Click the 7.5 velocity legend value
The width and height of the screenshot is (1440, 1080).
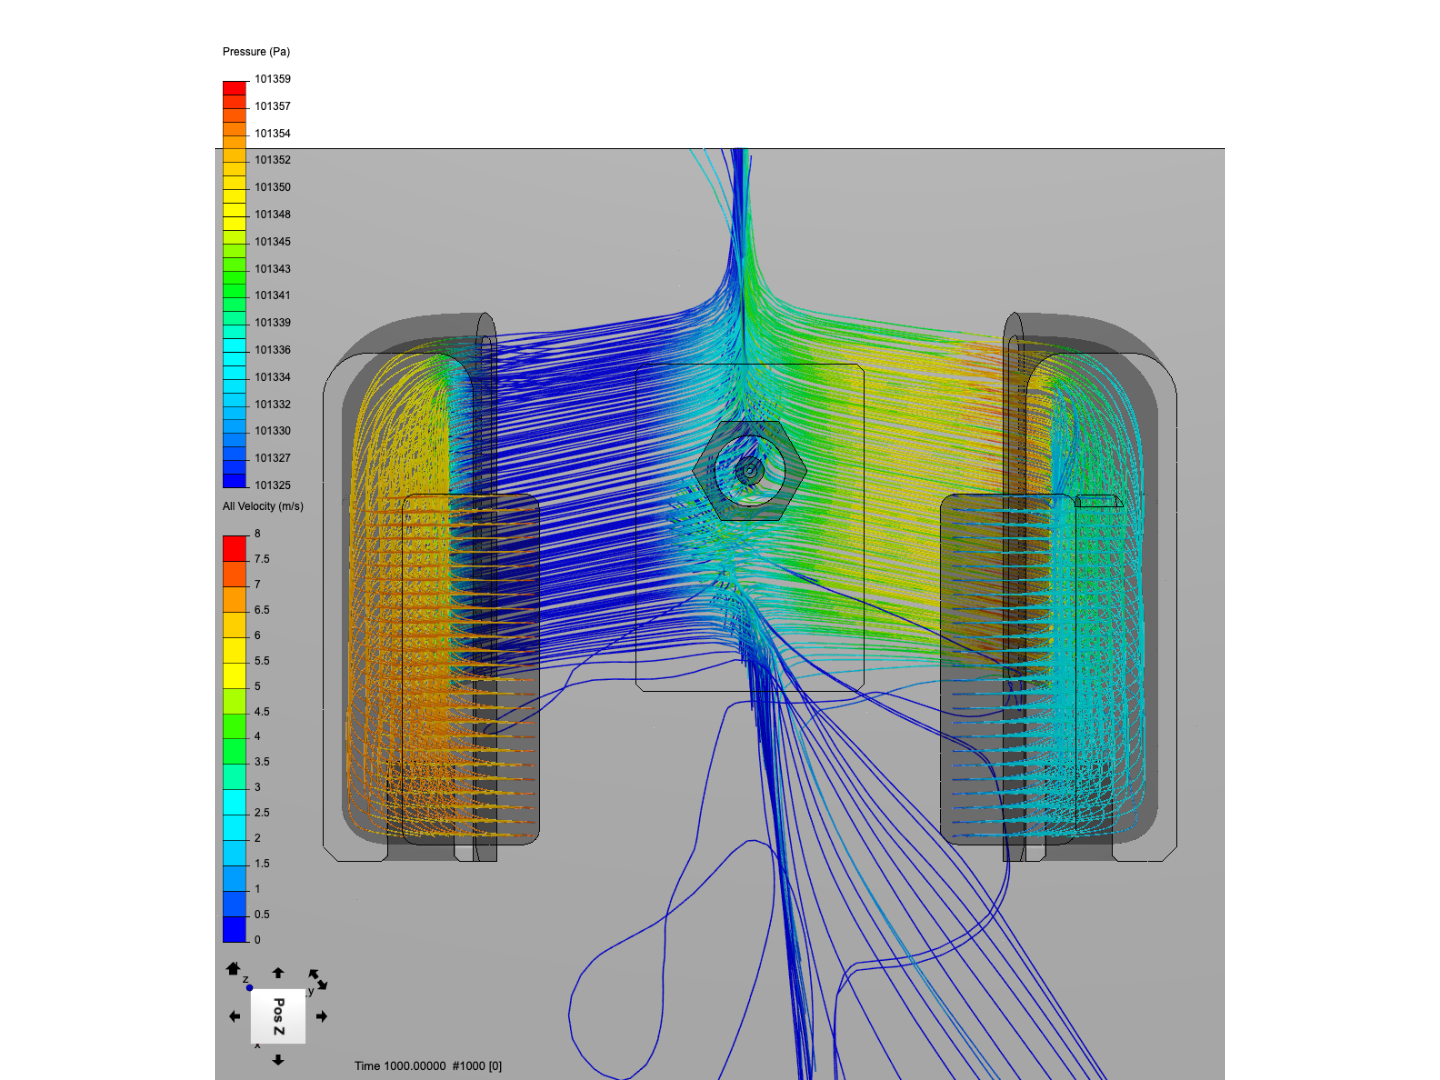[261, 559]
